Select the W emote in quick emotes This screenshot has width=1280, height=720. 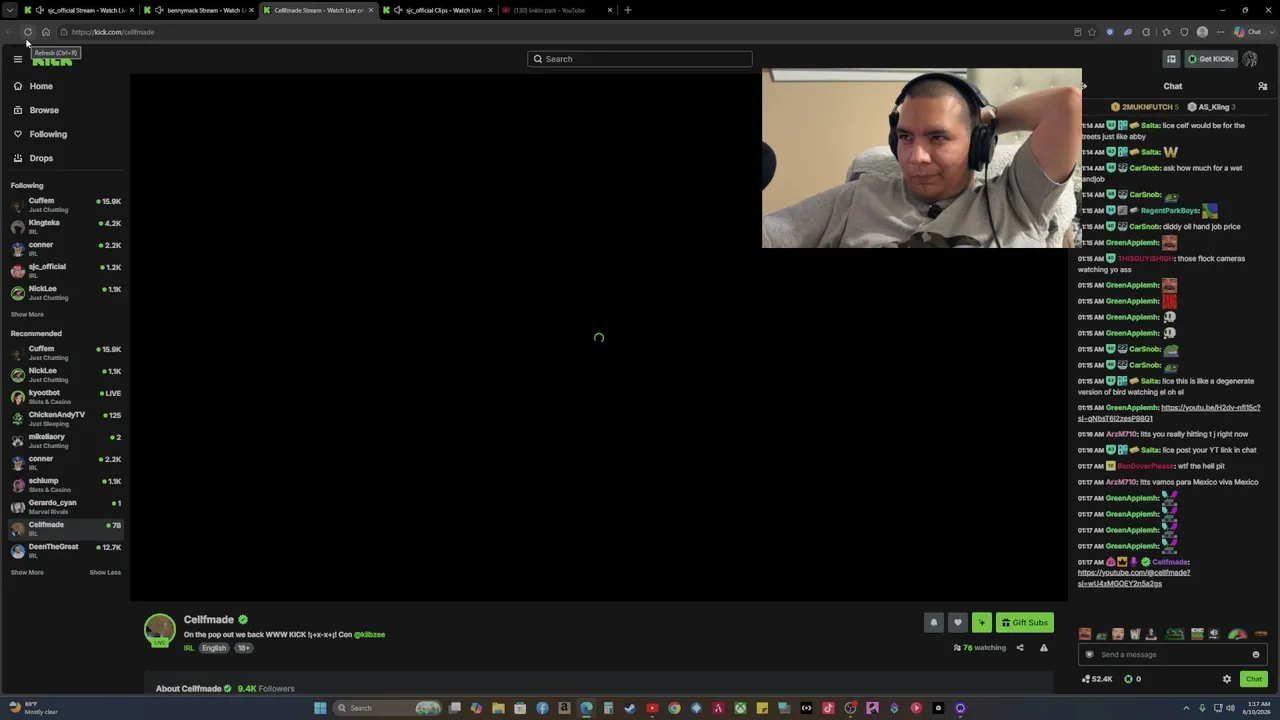1134,634
